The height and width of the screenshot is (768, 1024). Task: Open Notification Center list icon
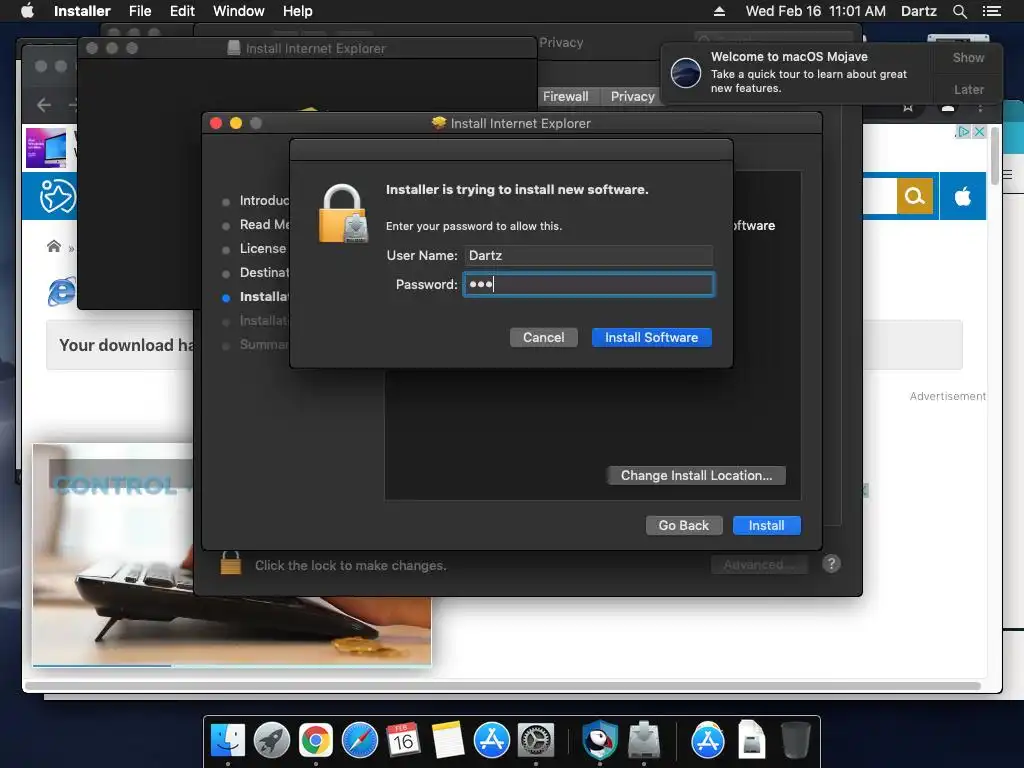[991, 11]
